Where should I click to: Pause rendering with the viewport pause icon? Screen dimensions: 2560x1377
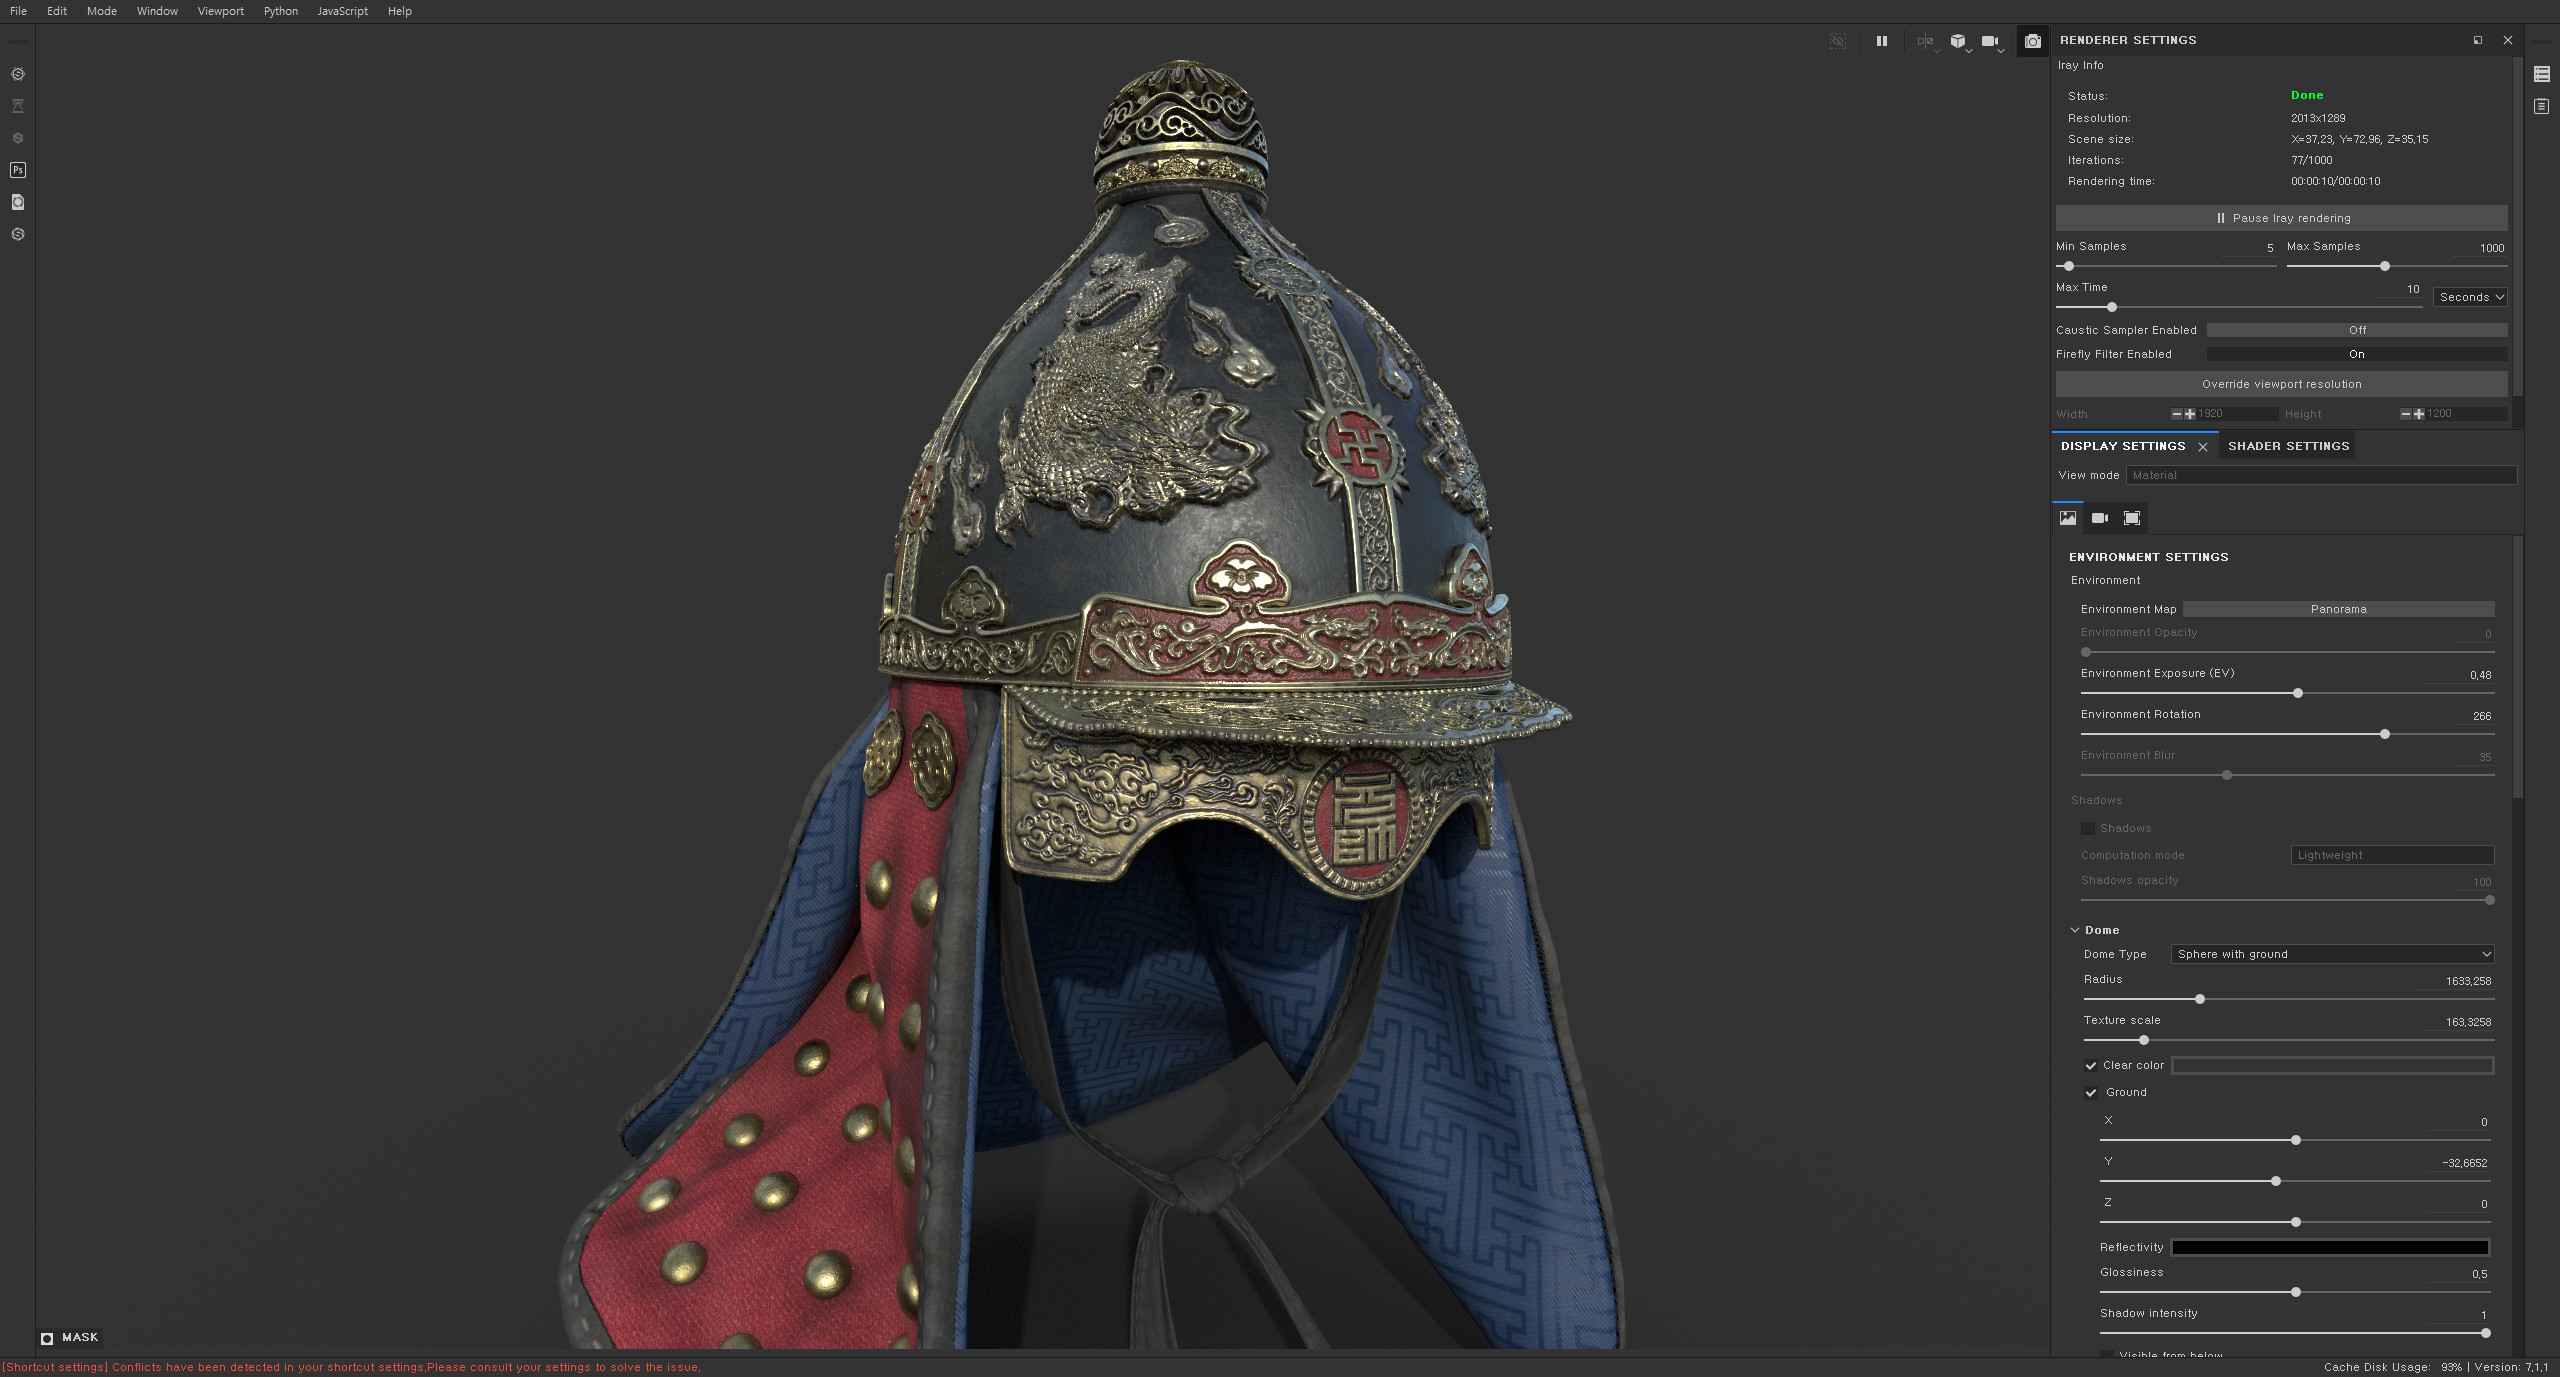pos(1881,41)
